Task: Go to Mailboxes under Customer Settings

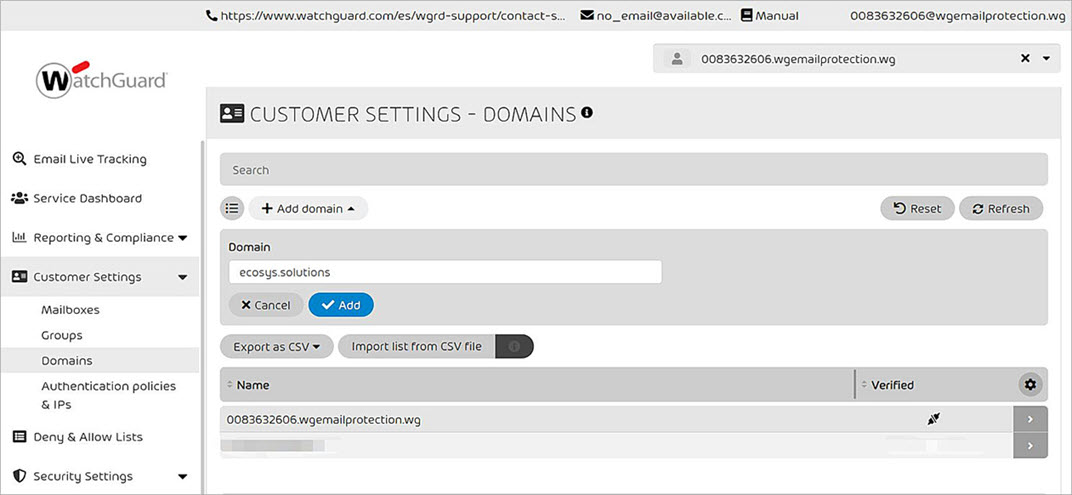Action: (70, 310)
